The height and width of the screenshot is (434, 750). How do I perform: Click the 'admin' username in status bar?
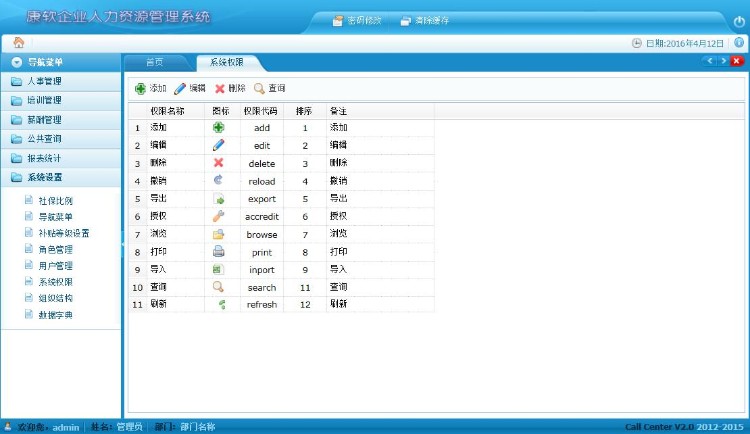66,427
